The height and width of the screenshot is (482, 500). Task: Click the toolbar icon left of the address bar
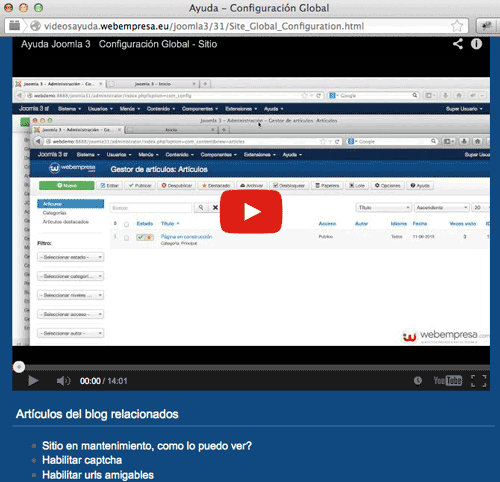(x=14, y=26)
